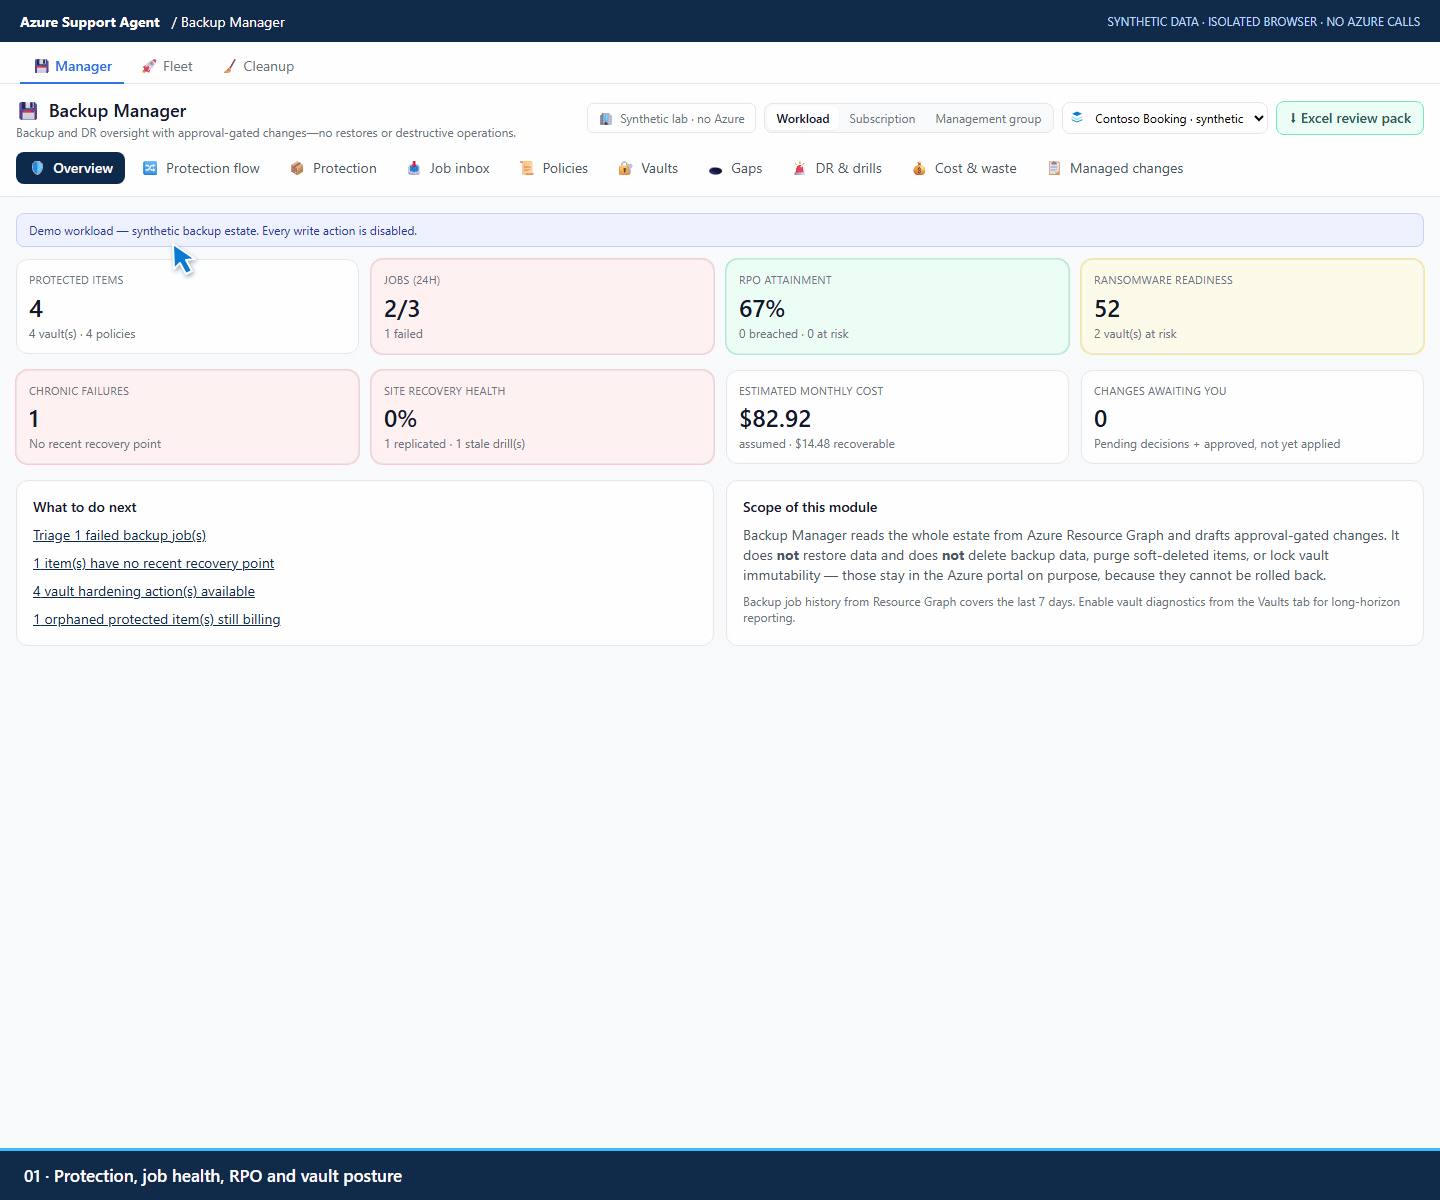This screenshot has width=1440, height=1200.
Task: Click the Site Recovery Health card
Action: tap(542, 417)
